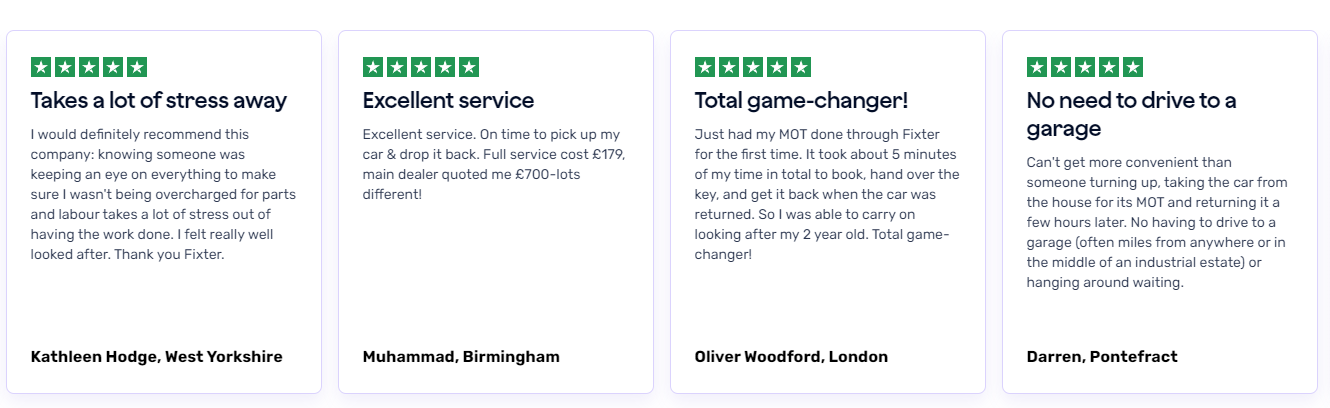Click fifth star in 'Excellent service' card

tap(469, 67)
